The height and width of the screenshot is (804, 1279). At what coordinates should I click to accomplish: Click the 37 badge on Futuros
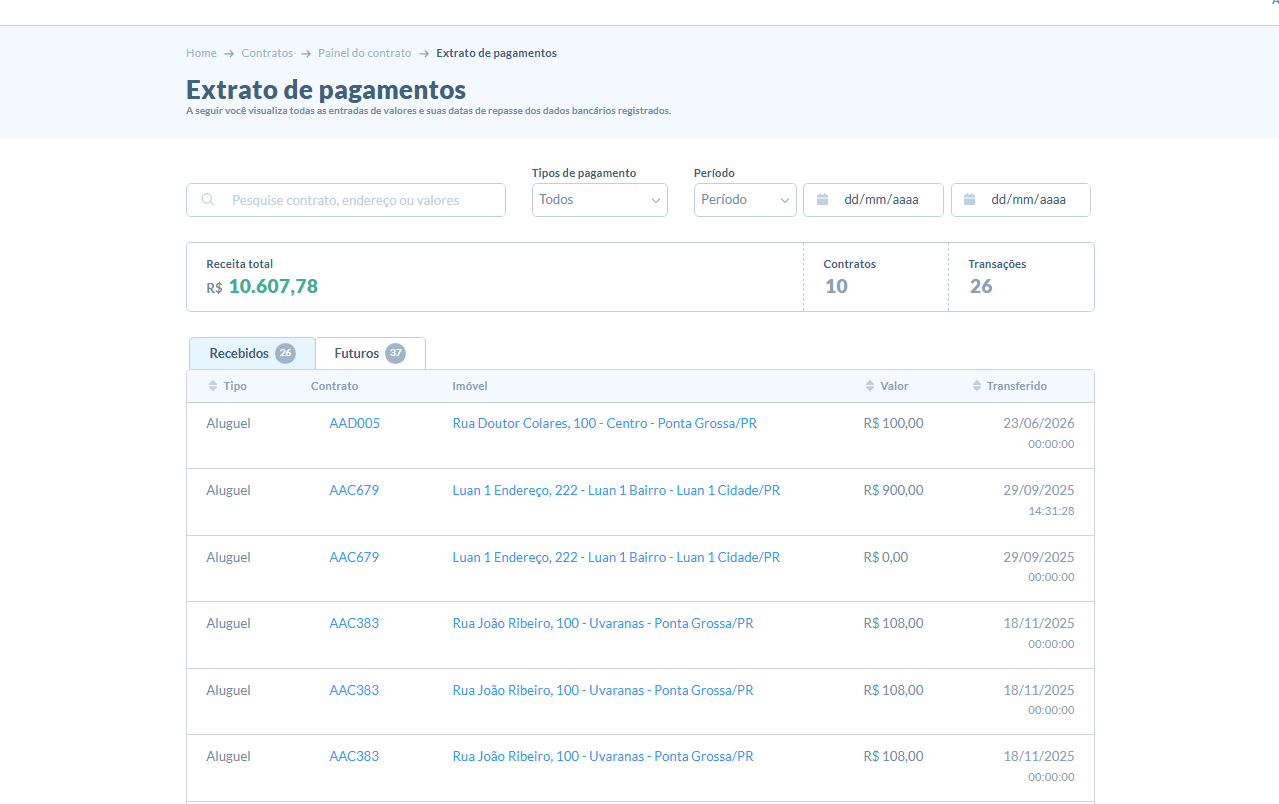(396, 353)
